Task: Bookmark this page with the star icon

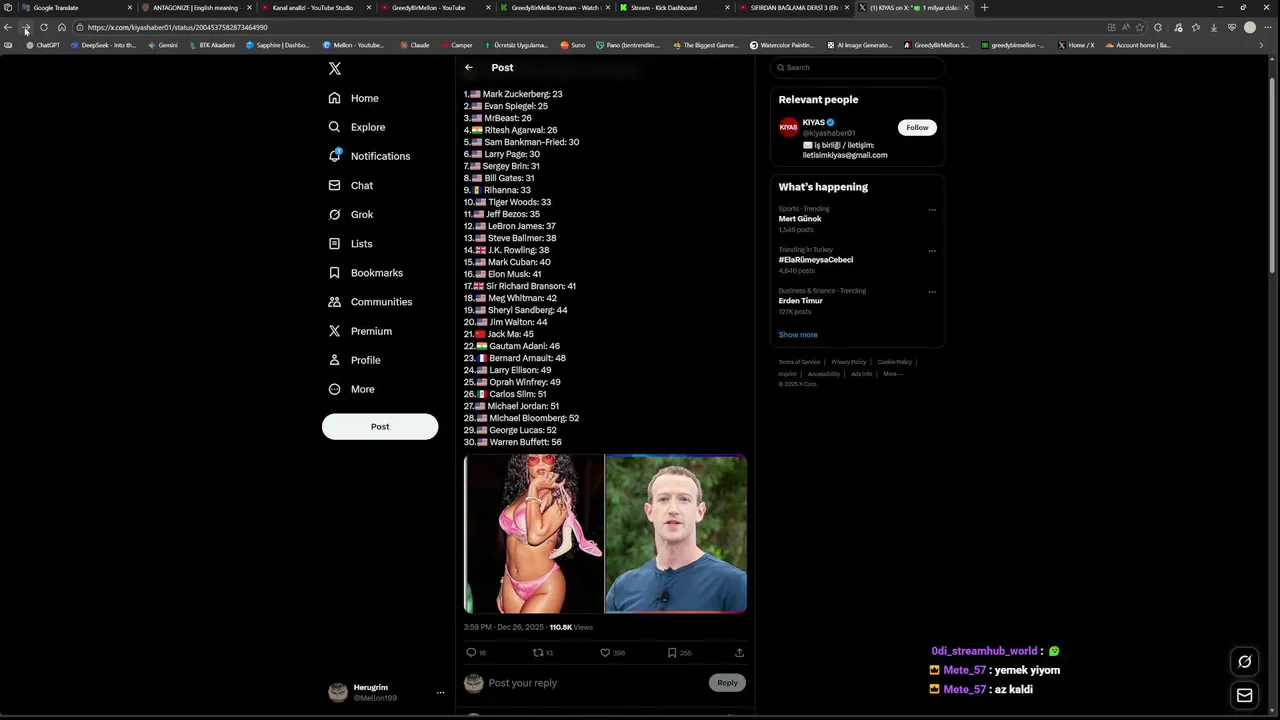Action: click(1139, 27)
